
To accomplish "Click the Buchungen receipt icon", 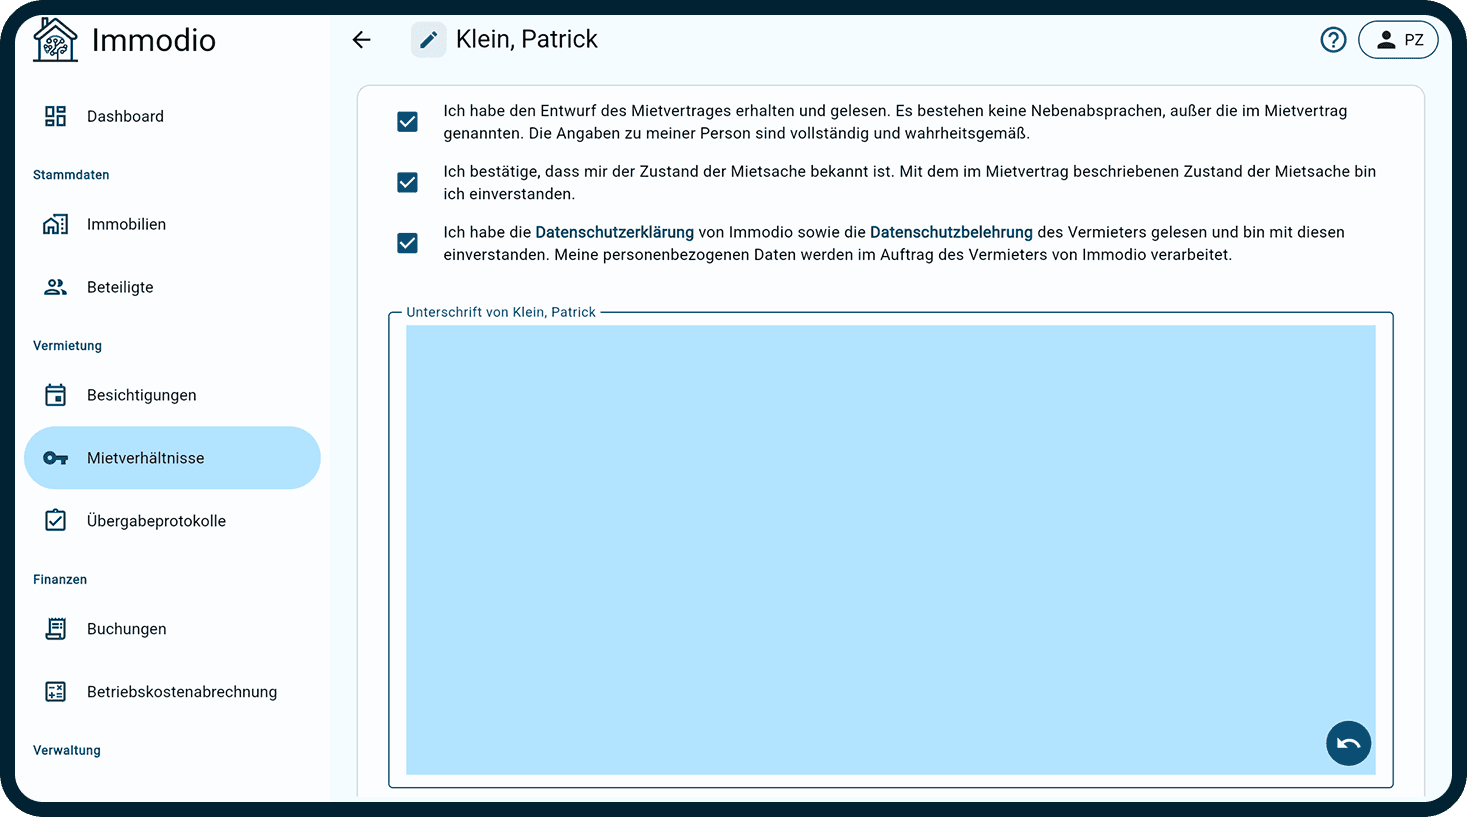I will click(x=56, y=629).
